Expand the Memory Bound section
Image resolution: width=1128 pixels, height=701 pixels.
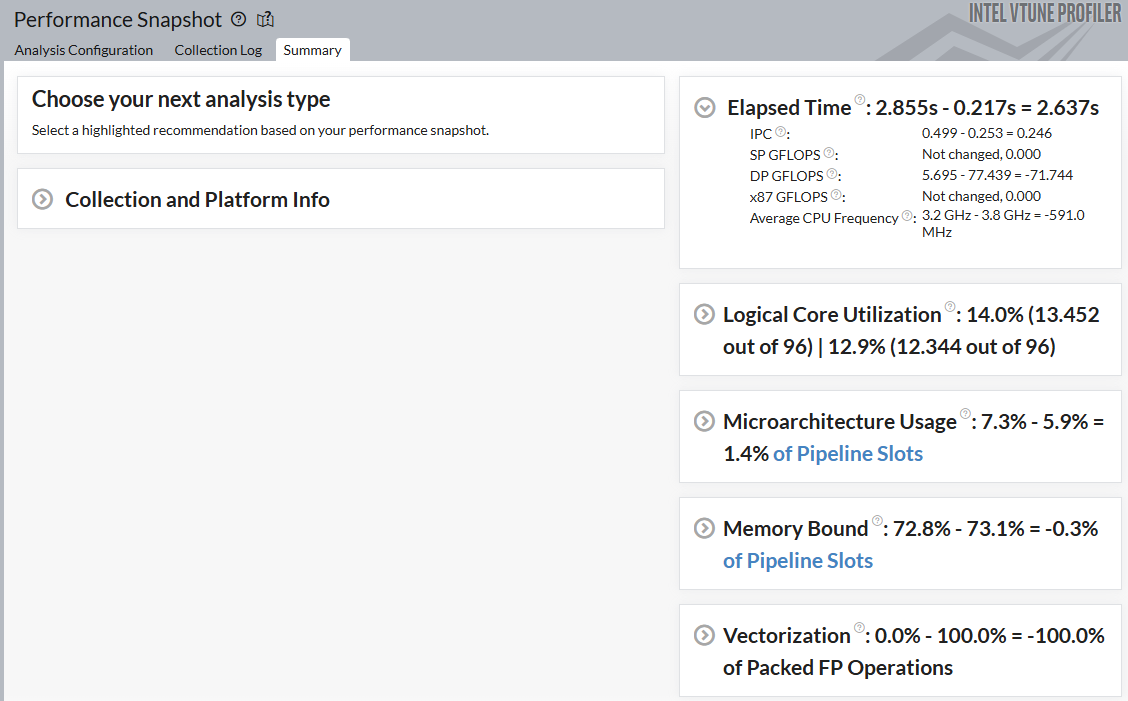coord(704,528)
